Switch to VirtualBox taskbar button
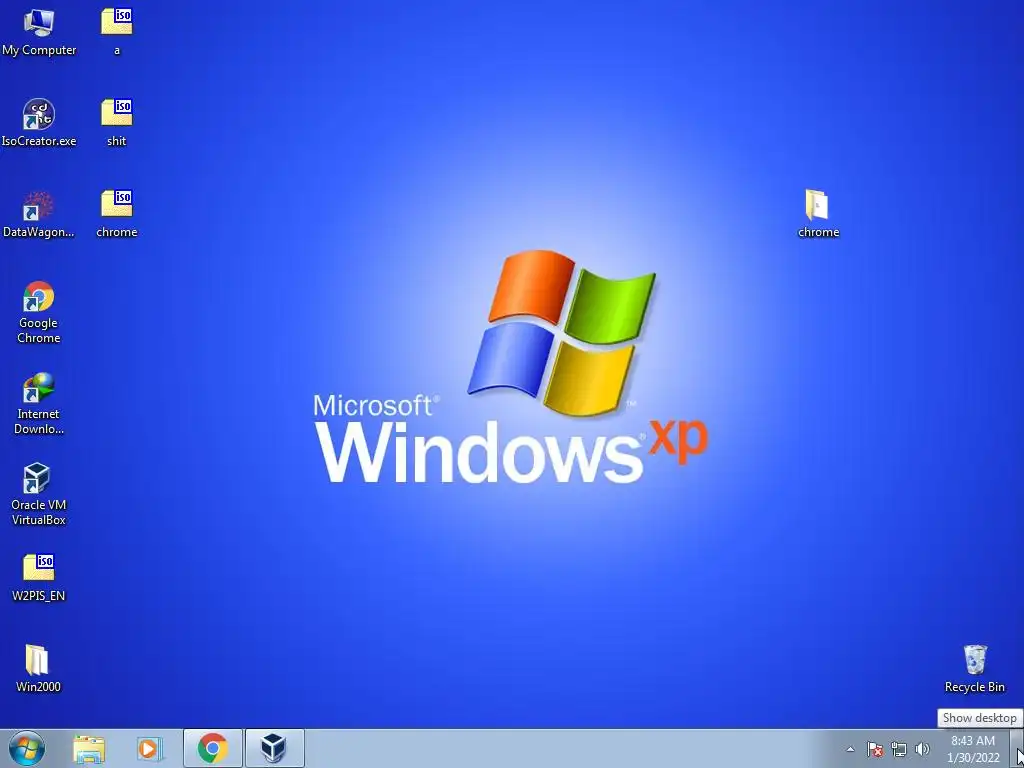The image size is (1024, 768). (274, 748)
